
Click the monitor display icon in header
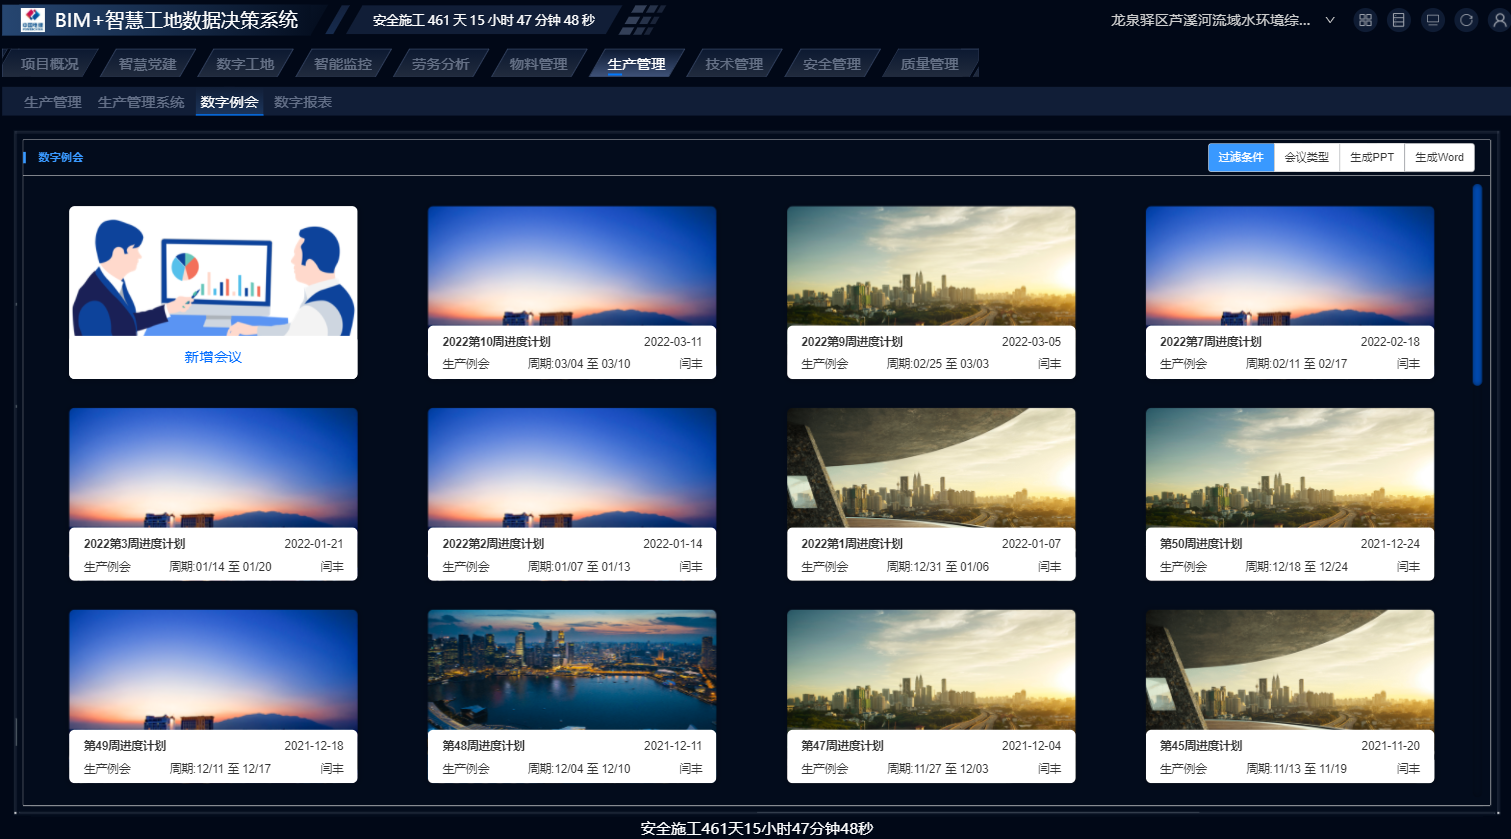pyautogui.click(x=1433, y=20)
